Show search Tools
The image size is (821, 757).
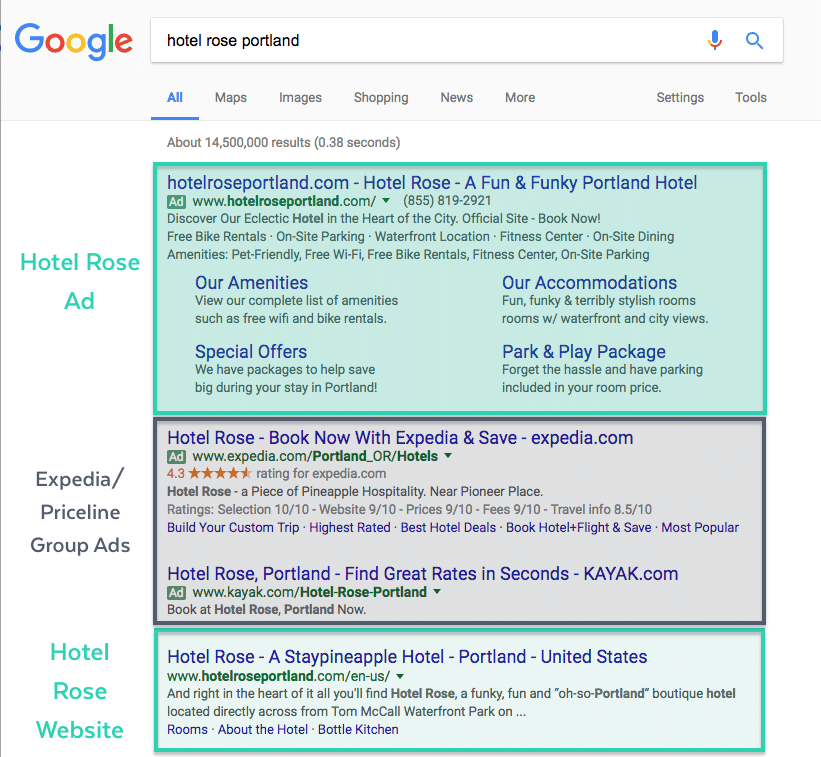point(751,97)
